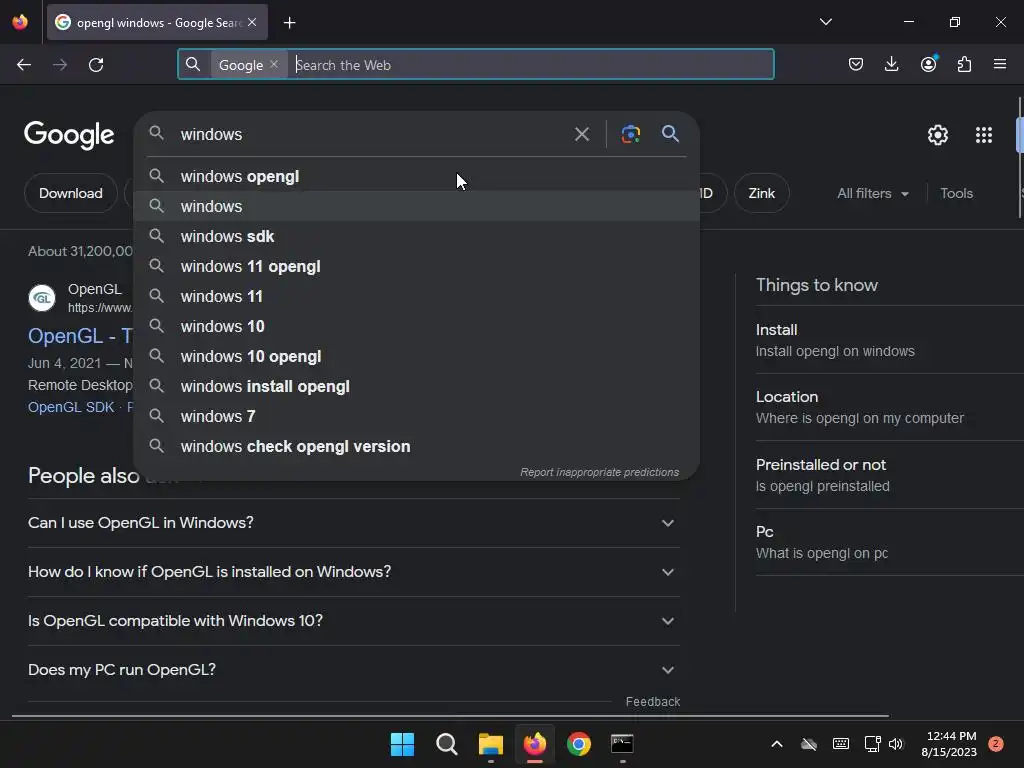Select the windows 11 suggestion
The image size is (1024, 768).
click(416, 296)
